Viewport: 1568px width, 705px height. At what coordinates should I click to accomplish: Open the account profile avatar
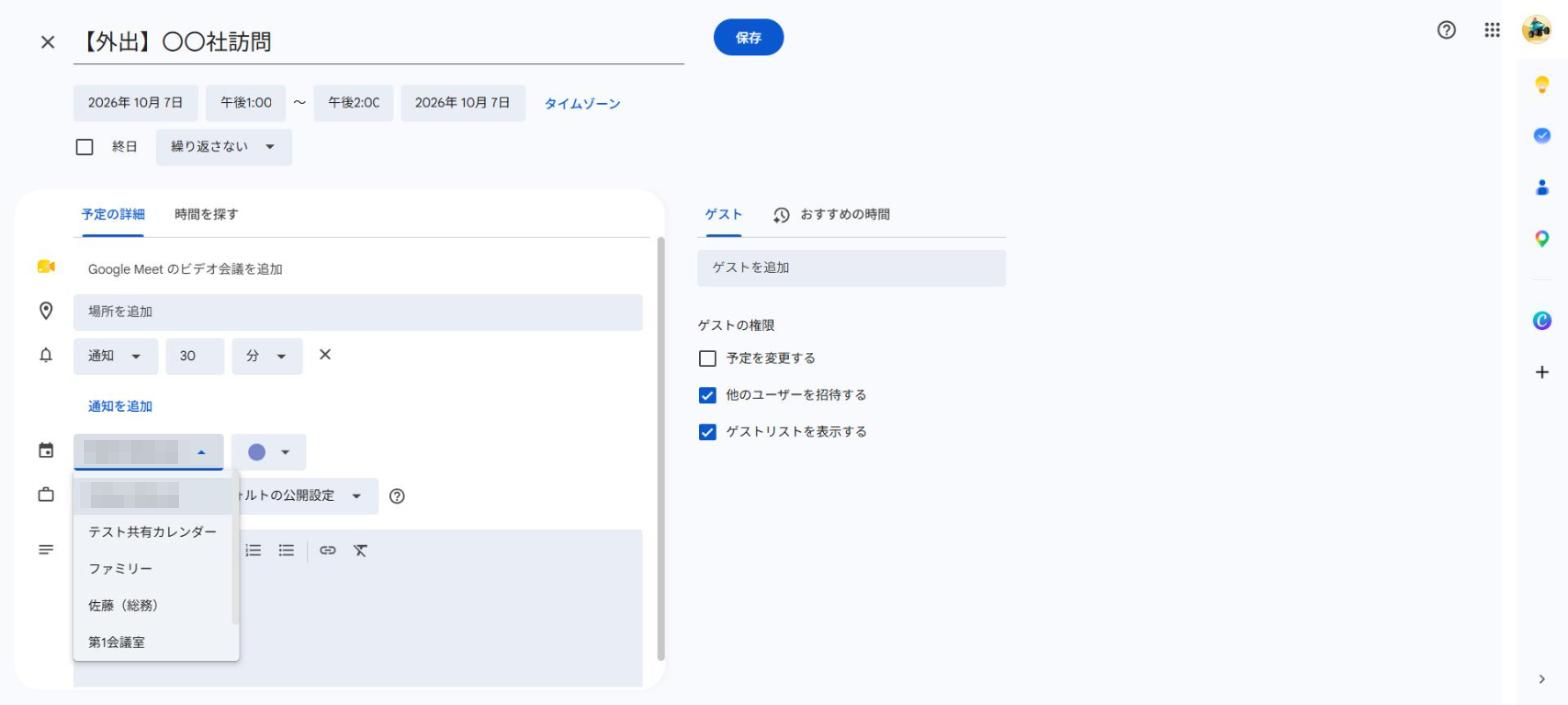(x=1536, y=30)
